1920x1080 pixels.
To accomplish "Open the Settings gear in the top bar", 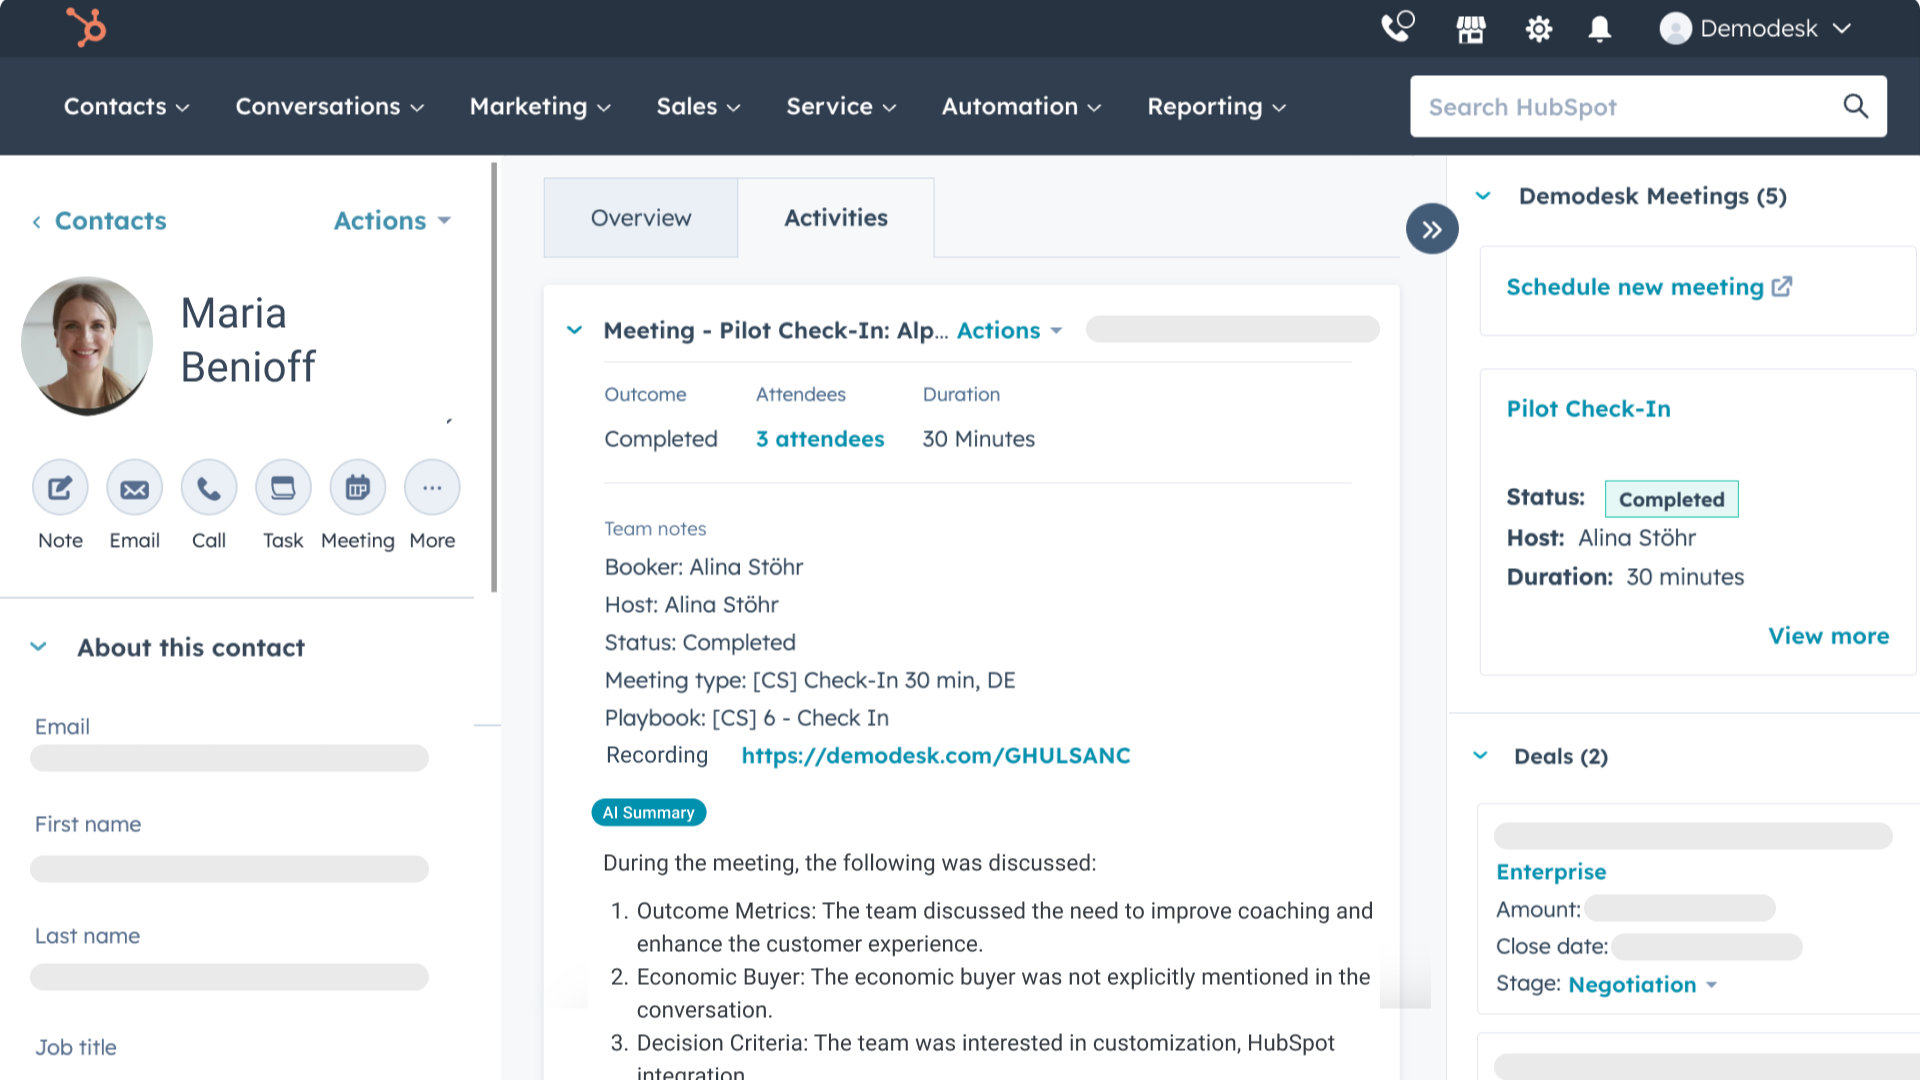I will (x=1538, y=29).
